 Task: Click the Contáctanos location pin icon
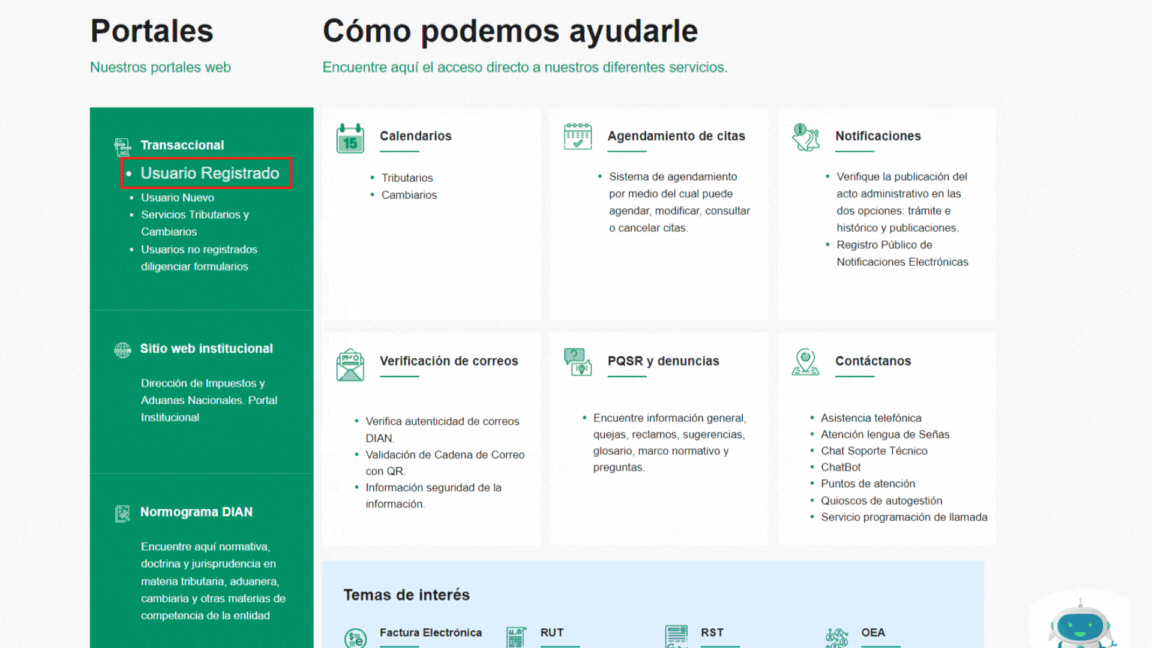(805, 361)
